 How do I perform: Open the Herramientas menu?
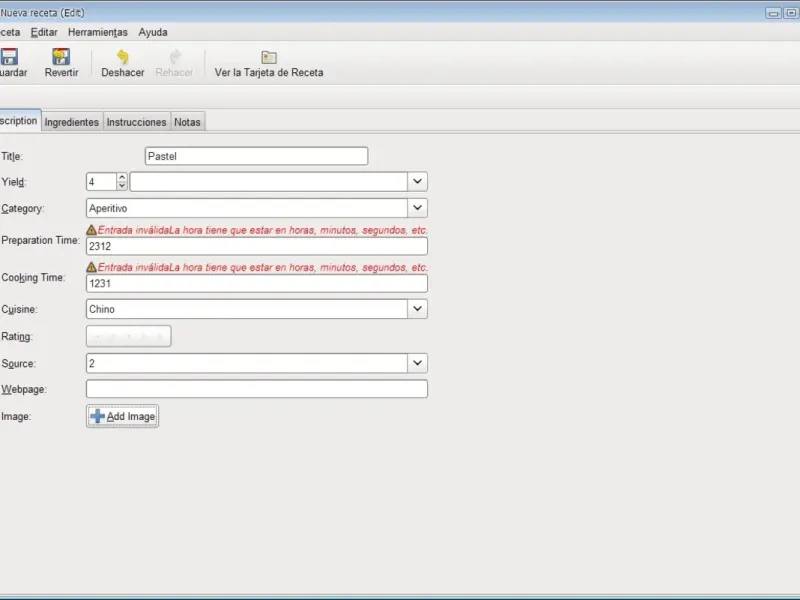pyautogui.click(x=97, y=32)
